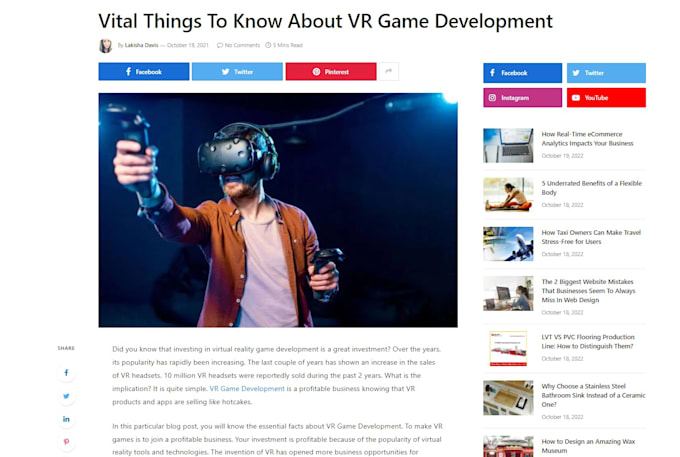
Task: Click office desk thumbnail for Website Mistakes post
Action: pyautogui.click(x=508, y=294)
